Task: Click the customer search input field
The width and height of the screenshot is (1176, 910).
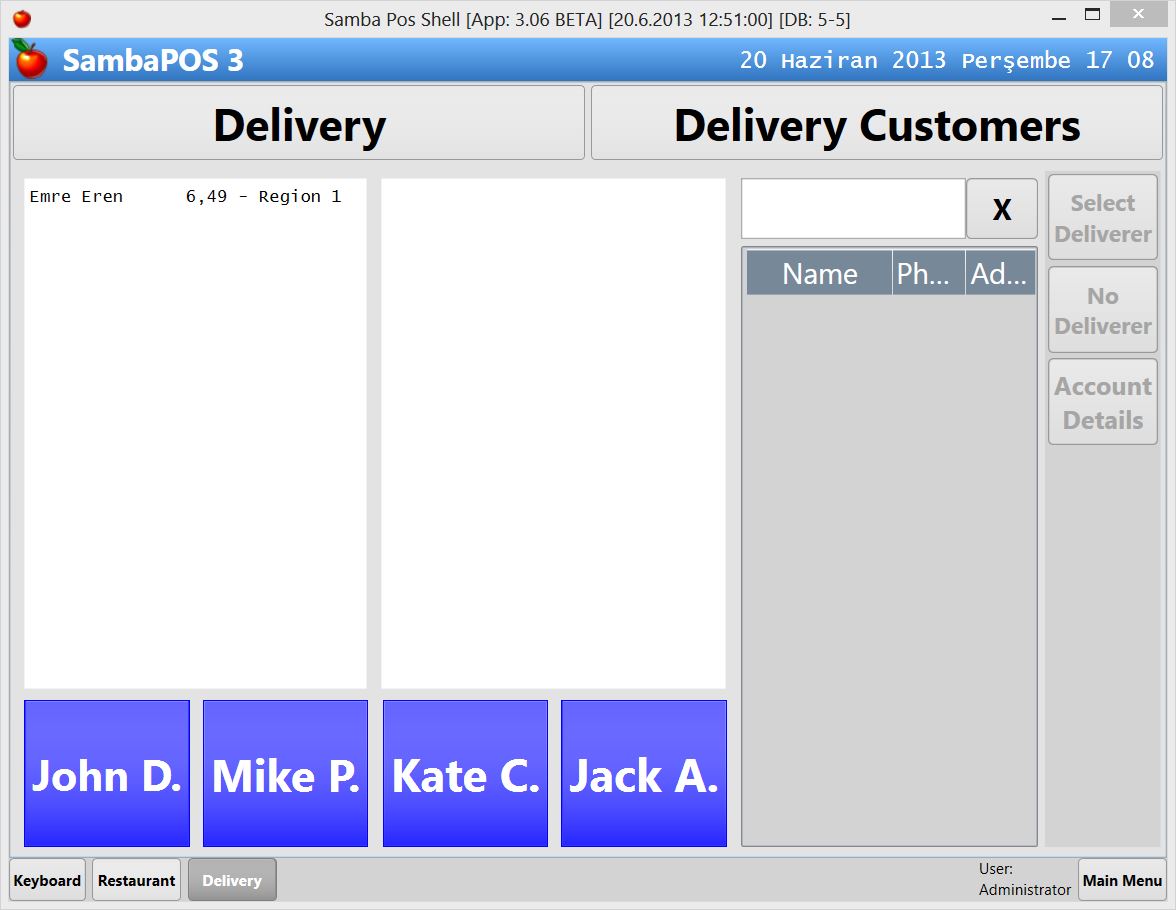Action: (852, 208)
